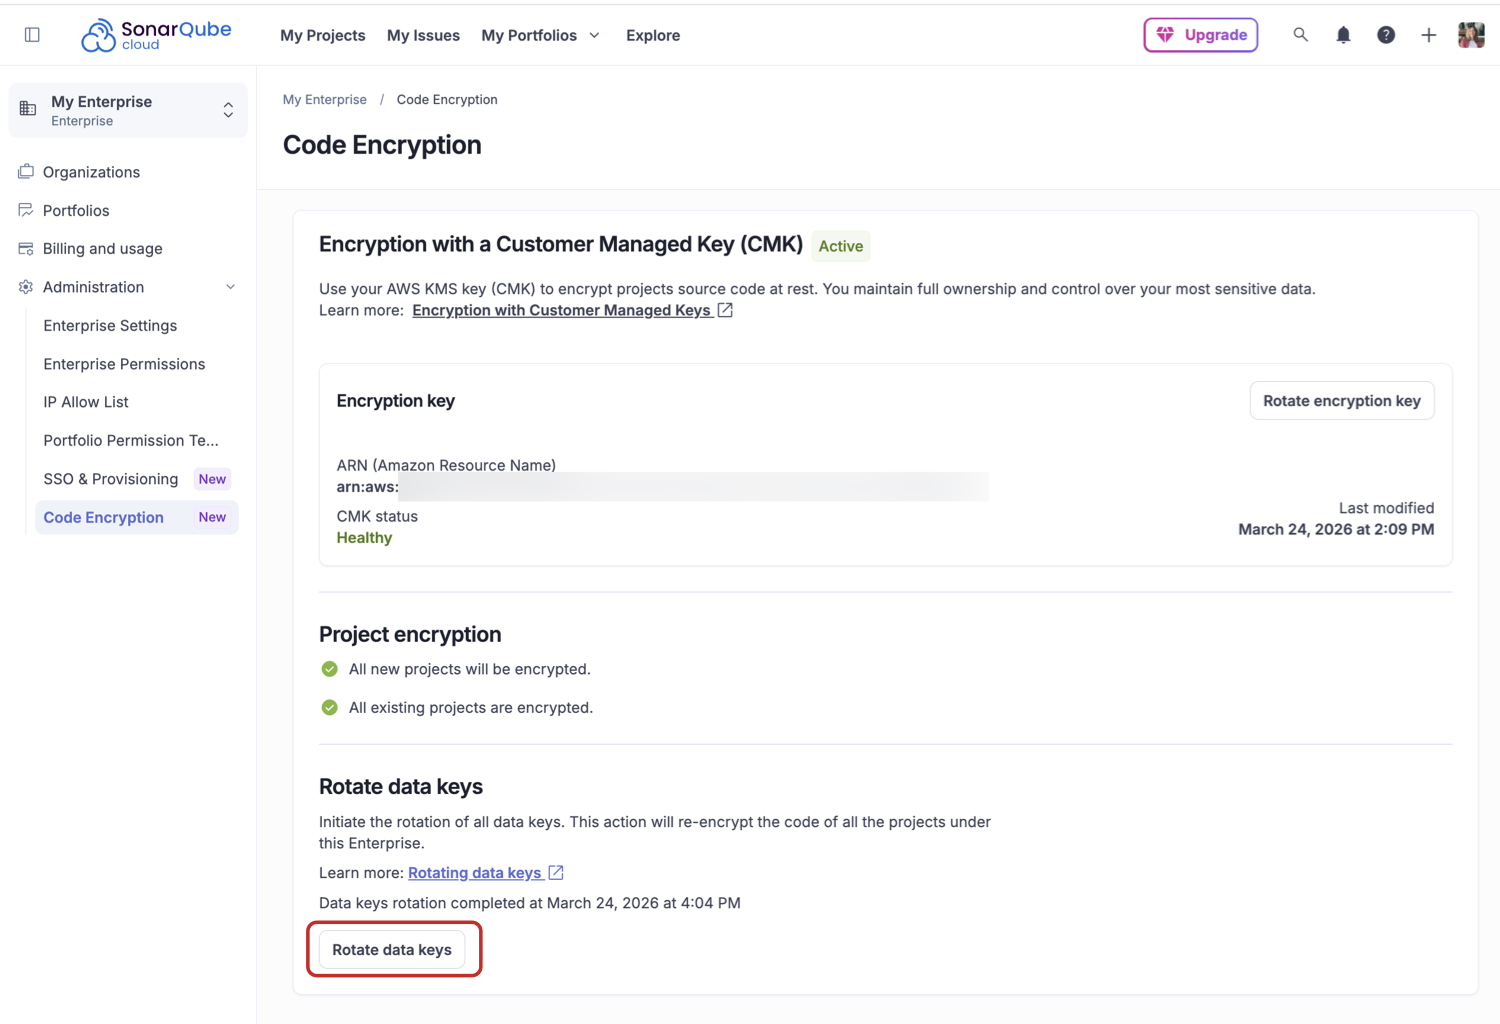
Task: Open the My Enterprise switcher chevrons
Action: [228, 110]
